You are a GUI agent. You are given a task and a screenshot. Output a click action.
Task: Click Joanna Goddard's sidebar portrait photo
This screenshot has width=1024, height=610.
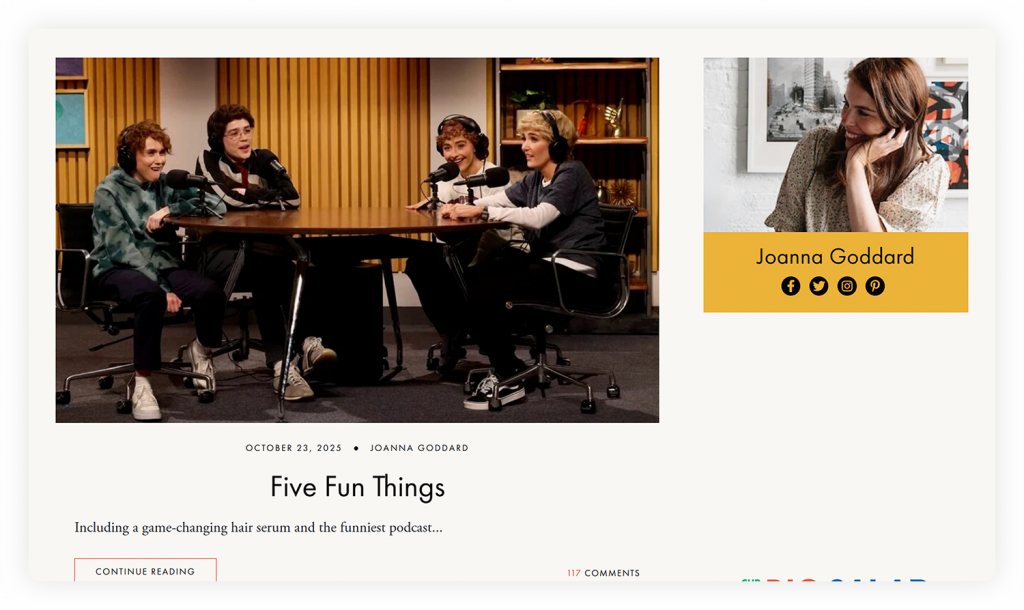click(835, 145)
